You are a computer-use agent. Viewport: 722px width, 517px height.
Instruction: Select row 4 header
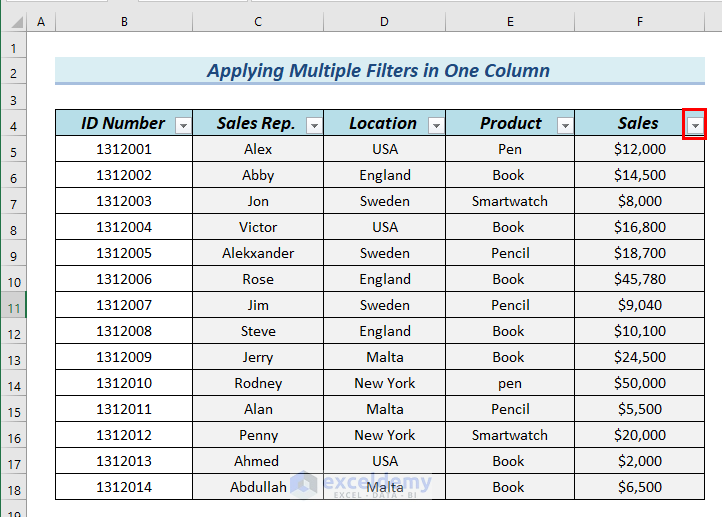(x=13, y=124)
